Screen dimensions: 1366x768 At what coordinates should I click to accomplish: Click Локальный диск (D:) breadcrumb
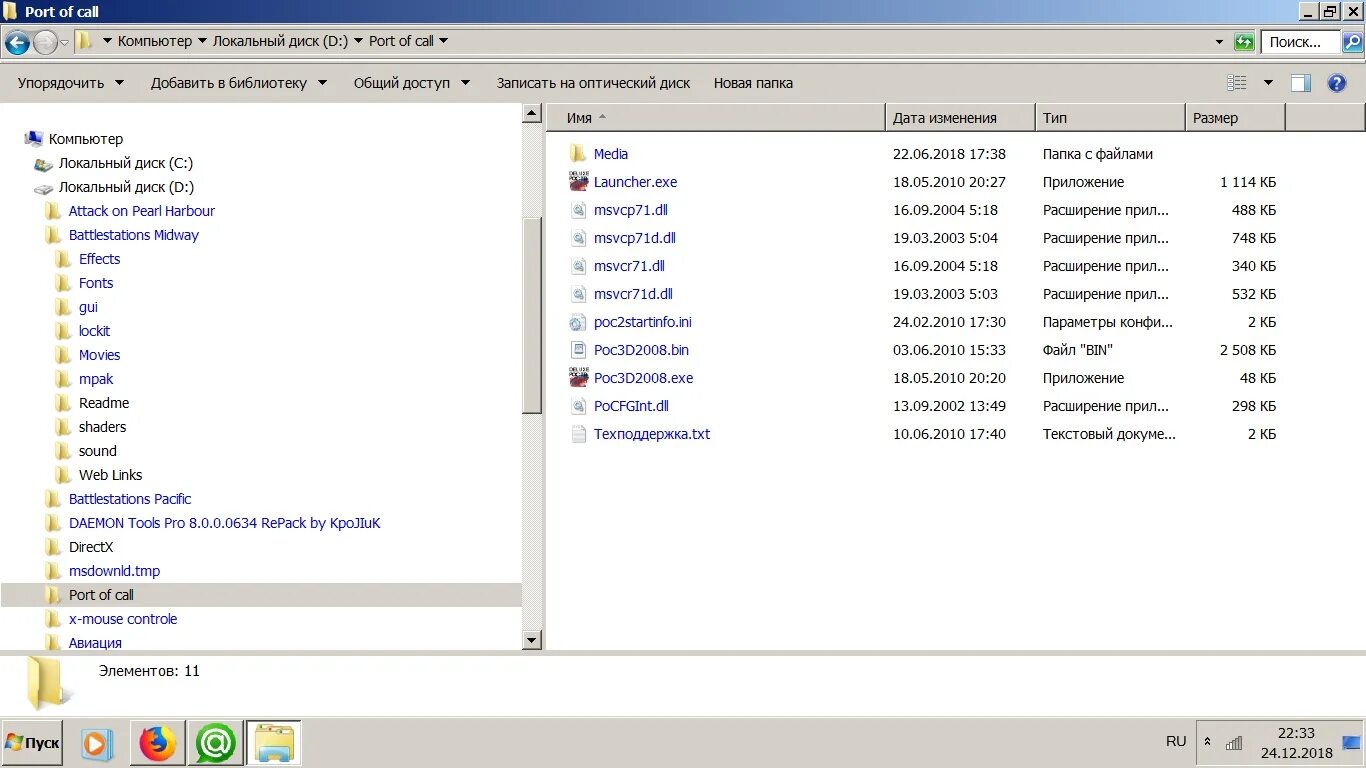280,41
